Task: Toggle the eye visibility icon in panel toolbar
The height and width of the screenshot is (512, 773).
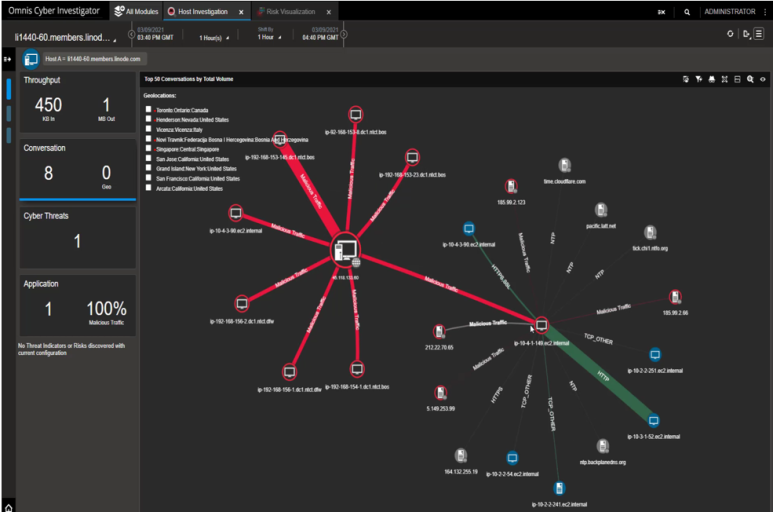Action: [x=763, y=79]
